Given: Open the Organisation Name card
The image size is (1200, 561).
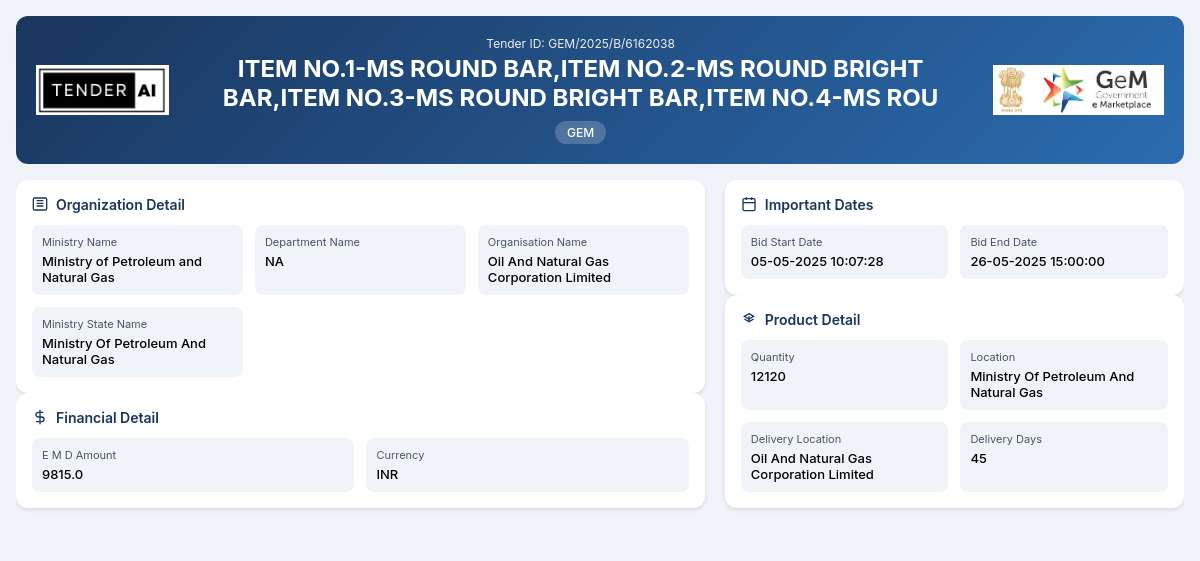Looking at the screenshot, I should pyautogui.click(x=583, y=260).
